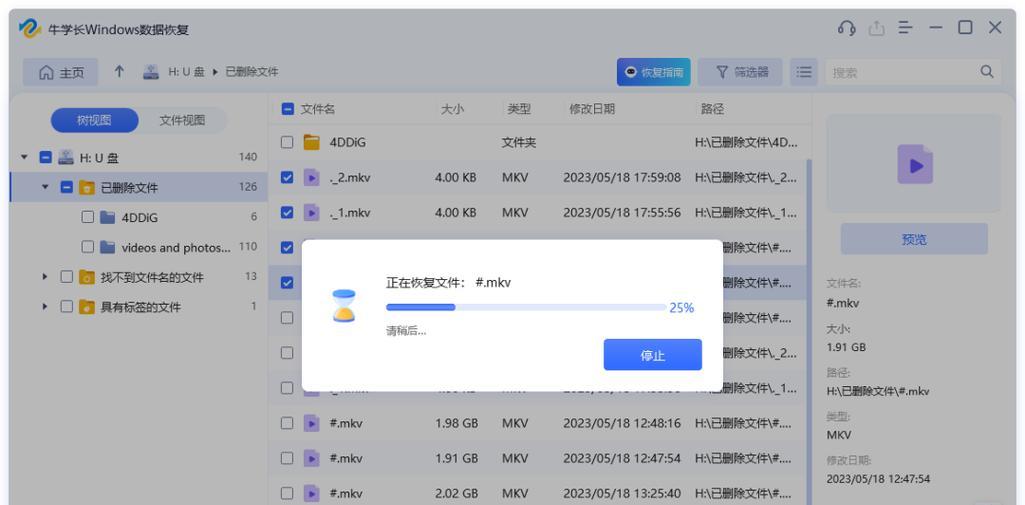Sort by 大小 column header
The width and height of the screenshot is (1025, 505).
pos(452,109)
